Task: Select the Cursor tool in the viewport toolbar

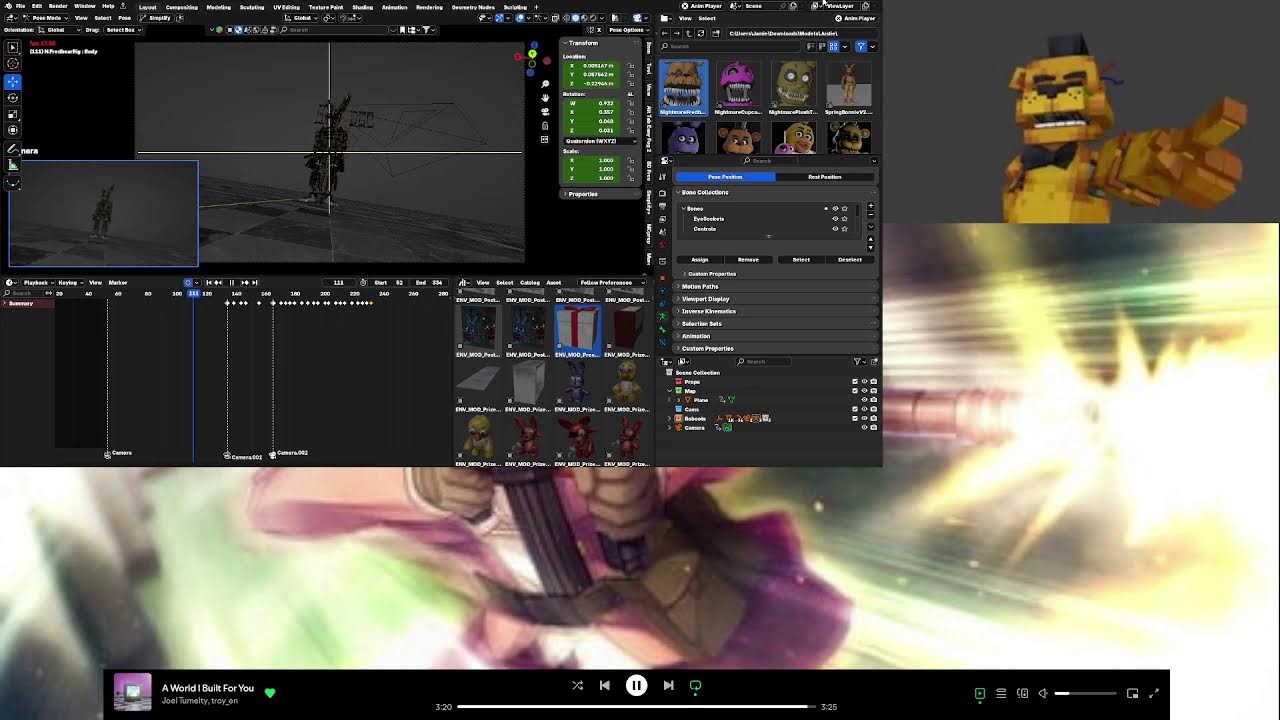Action: point(13,64)
